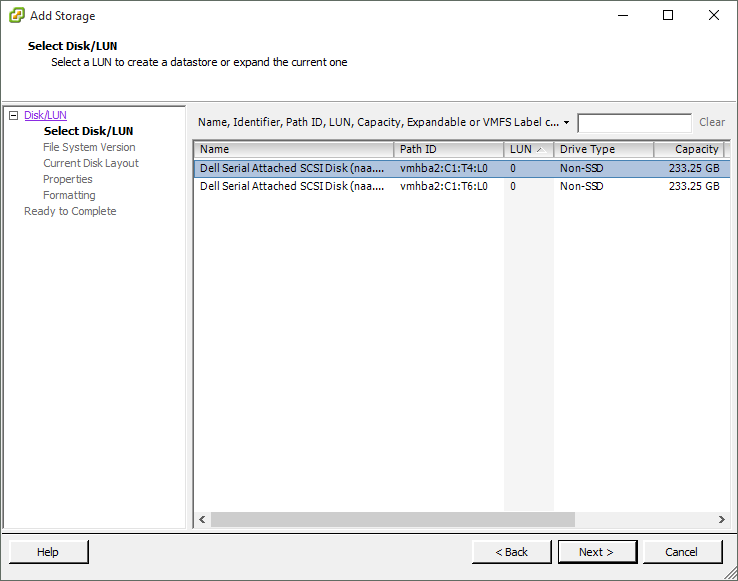This screenshot has height=581, width=738.
Task: Sort by the Capacity column header
Action: click(689, 149)
